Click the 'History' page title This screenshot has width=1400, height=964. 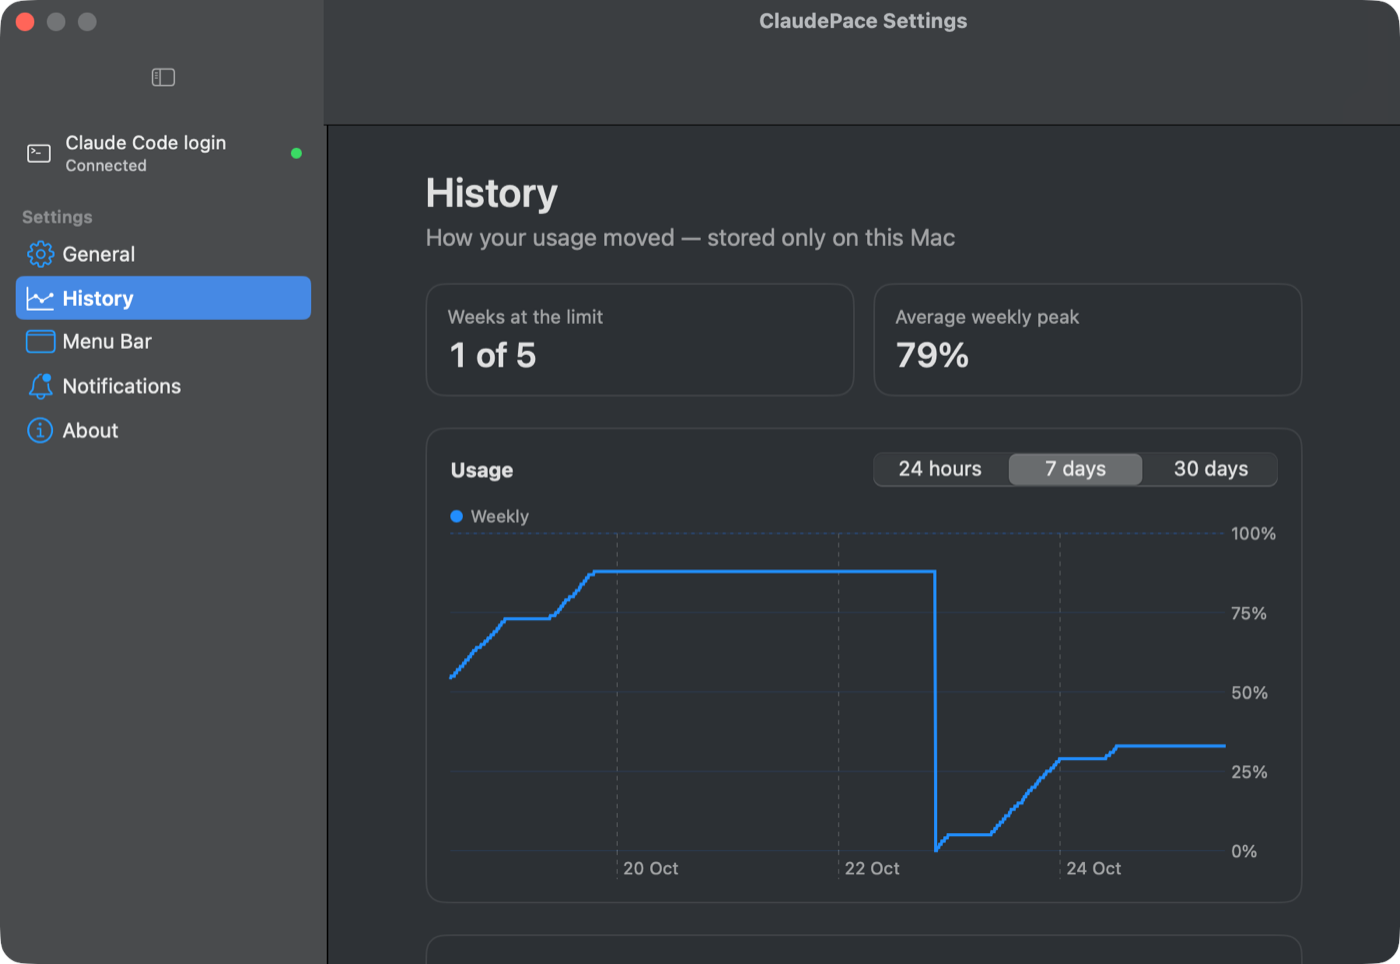tap(491, 193)
